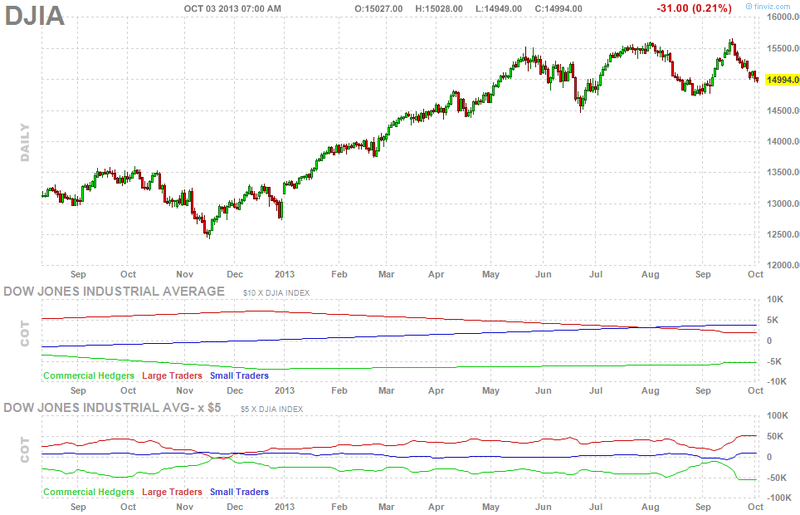Click the low value L:14949.00
800x515 pixels.
[498, 9]
